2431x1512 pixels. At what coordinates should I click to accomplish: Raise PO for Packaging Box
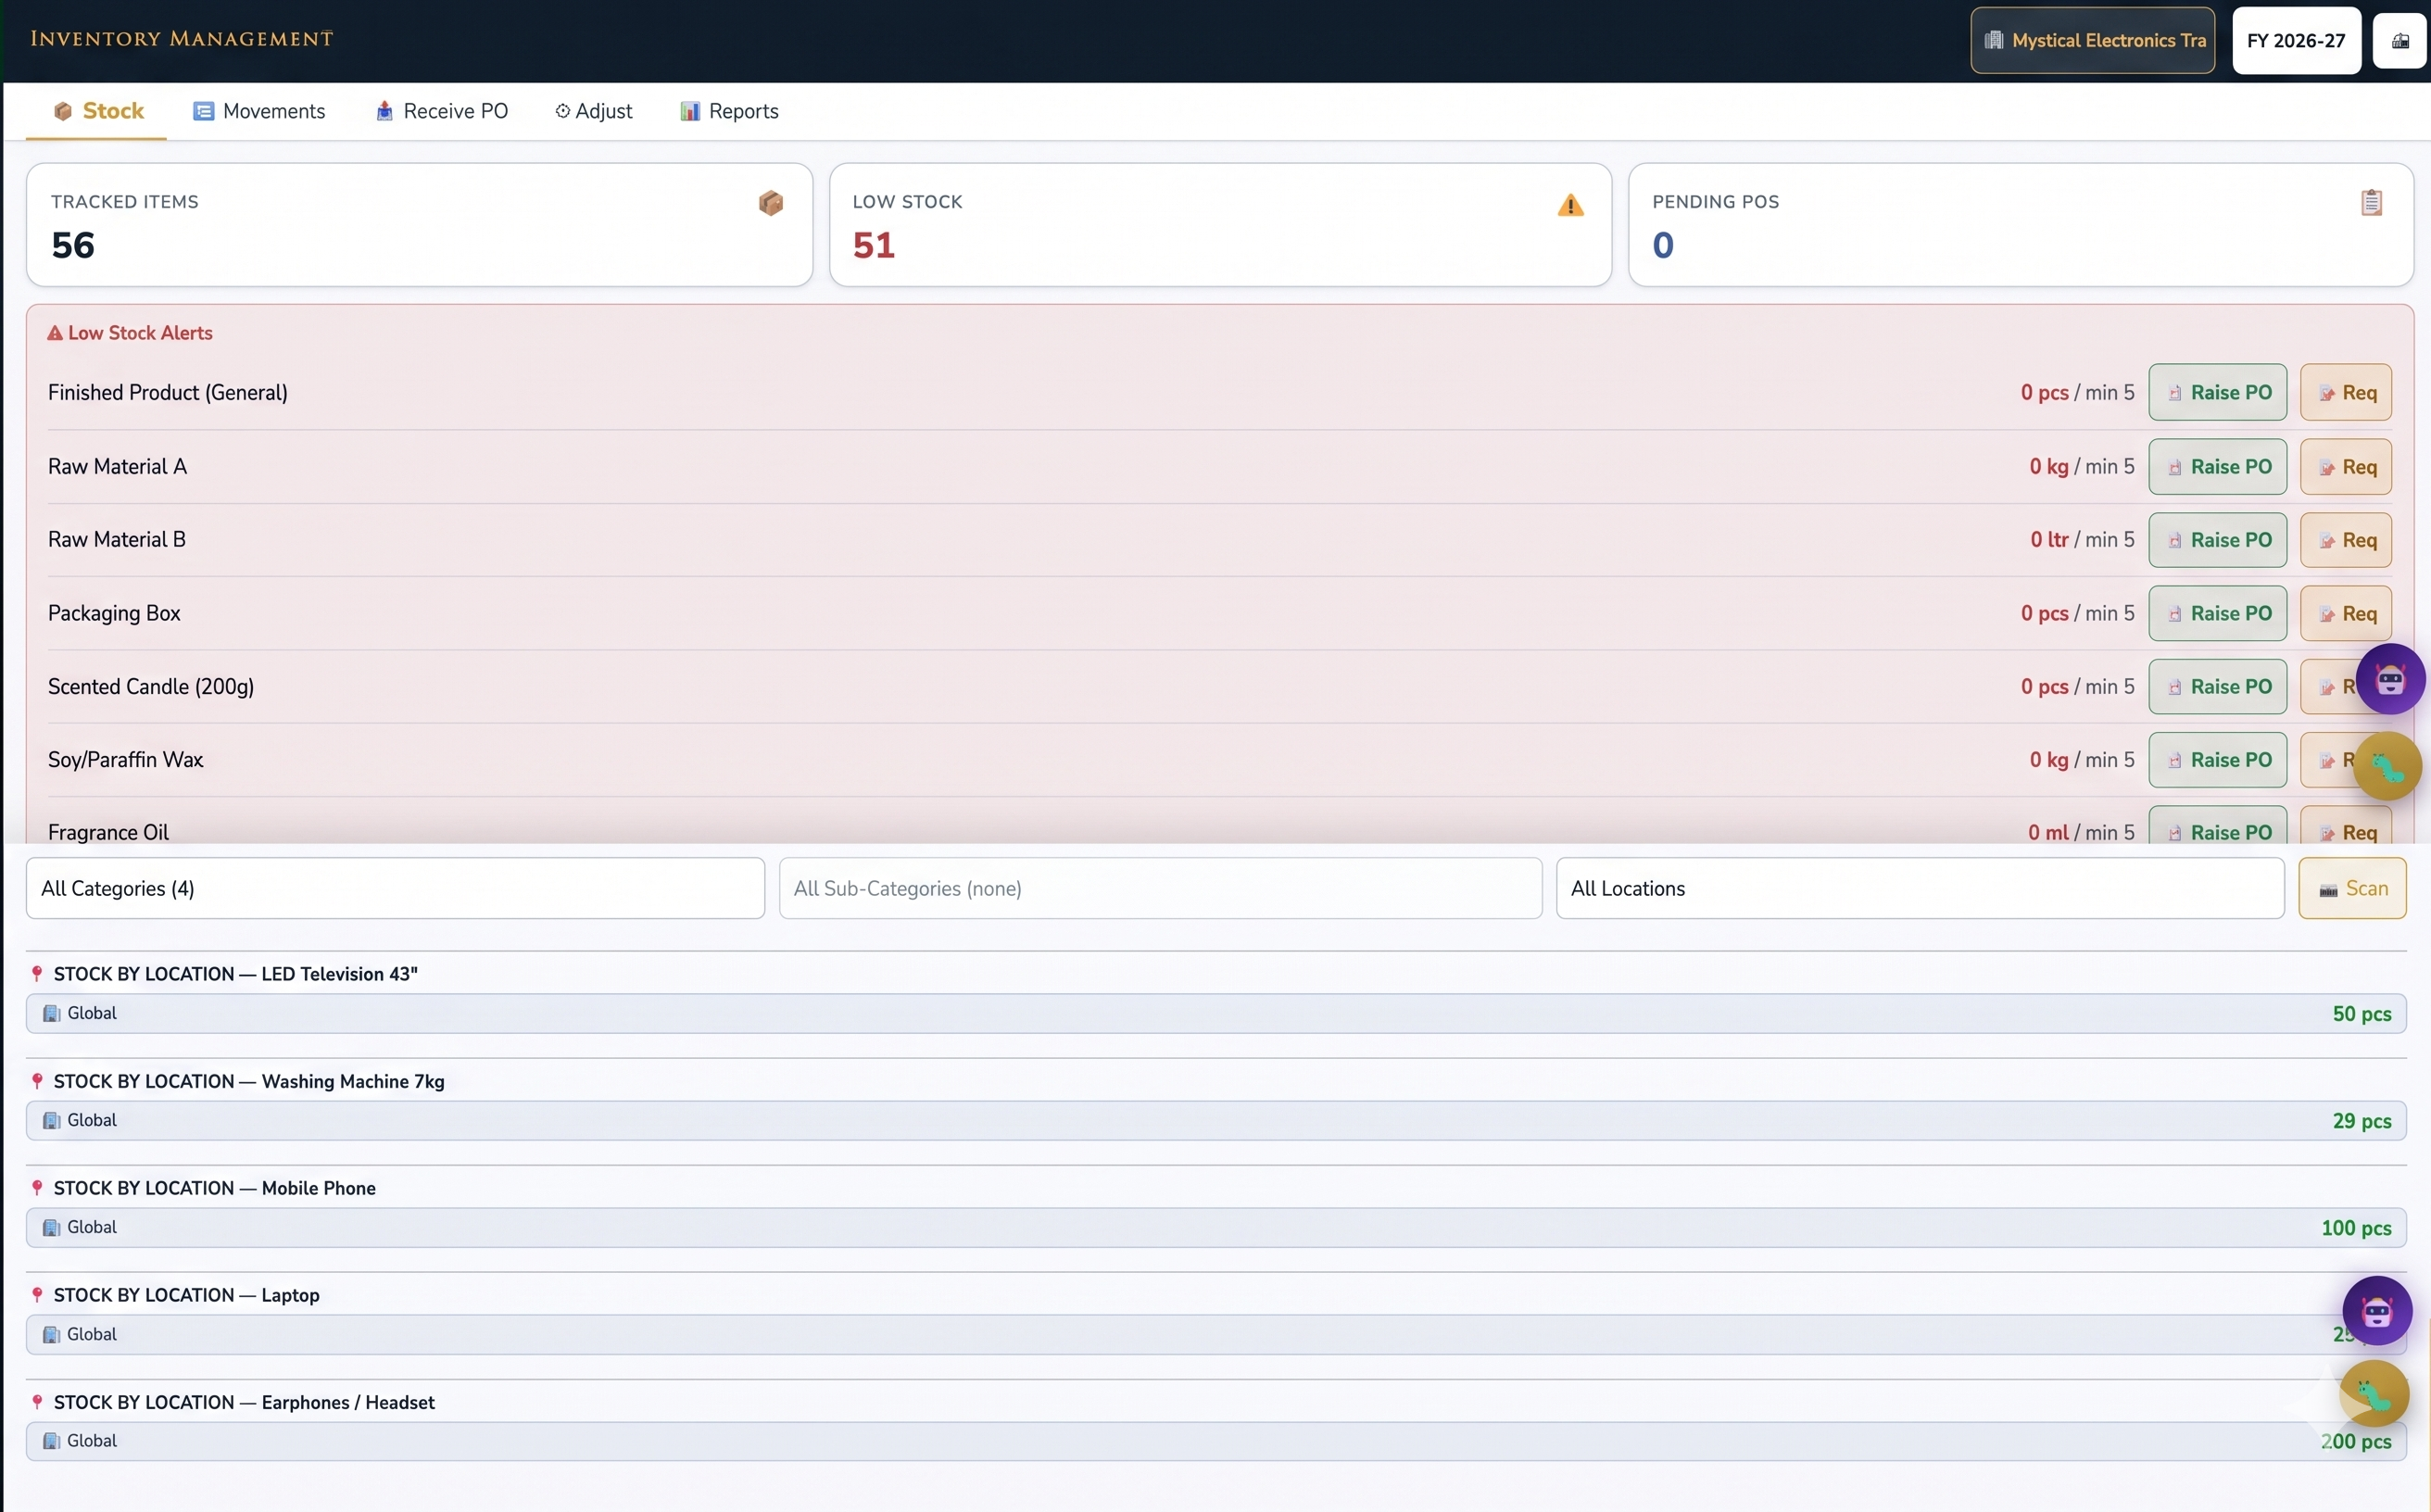point(2217,613)
